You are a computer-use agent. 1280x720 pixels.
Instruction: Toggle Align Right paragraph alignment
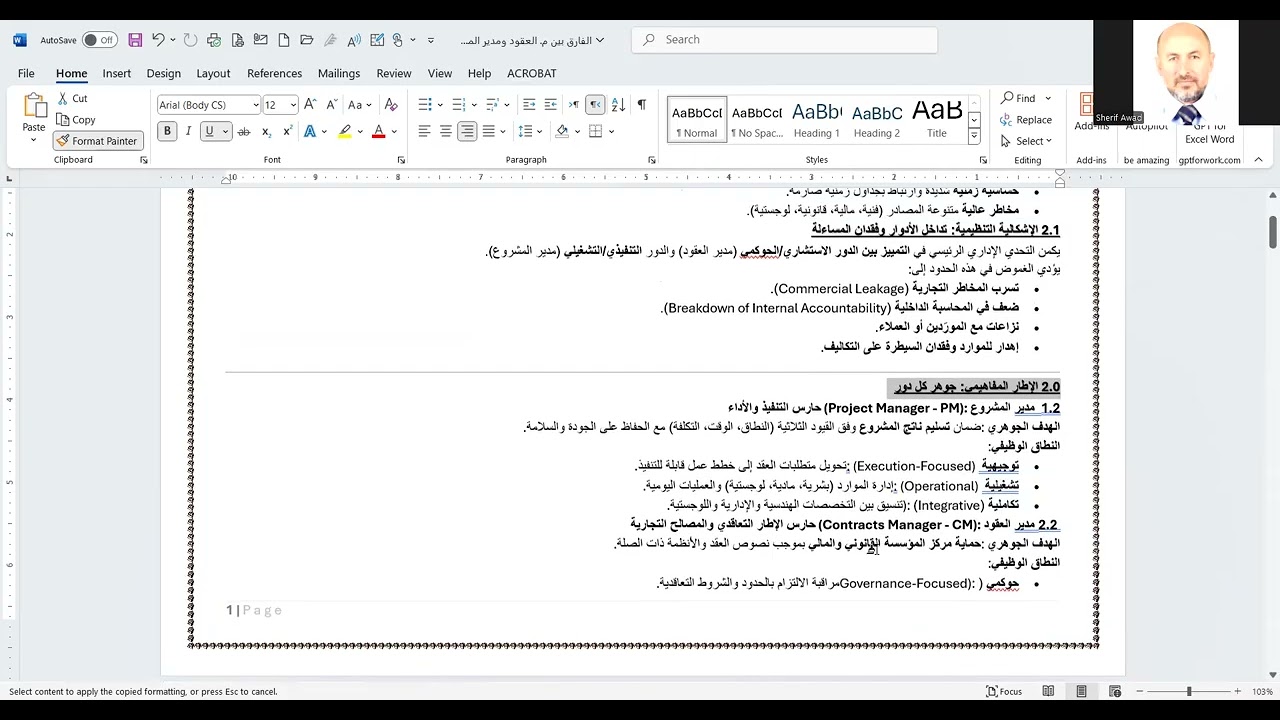click(x=467, y=131)
